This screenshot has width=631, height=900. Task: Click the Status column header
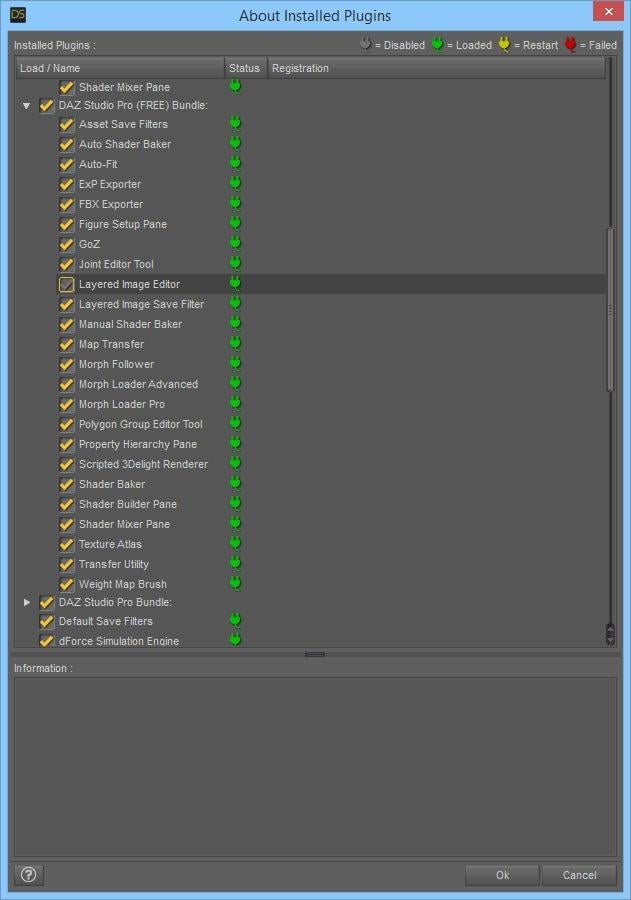246,68
